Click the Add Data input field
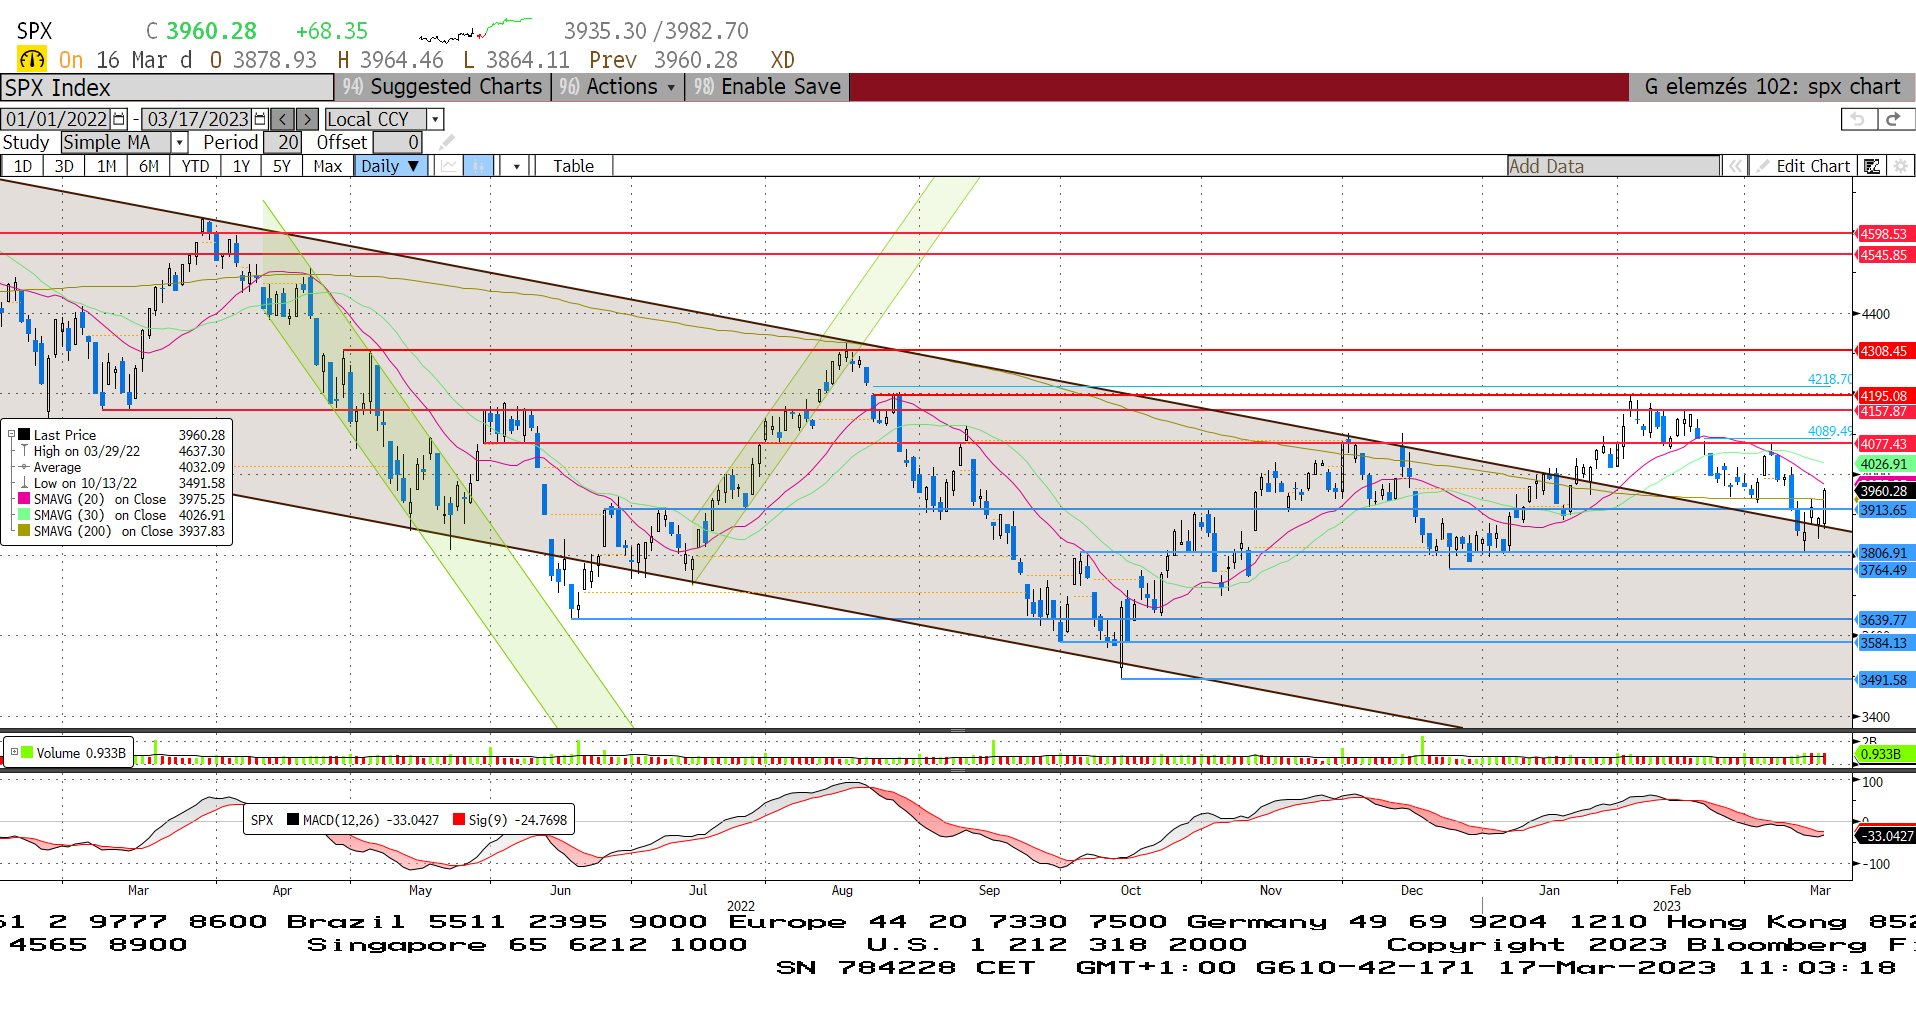 click(1613, 166)
